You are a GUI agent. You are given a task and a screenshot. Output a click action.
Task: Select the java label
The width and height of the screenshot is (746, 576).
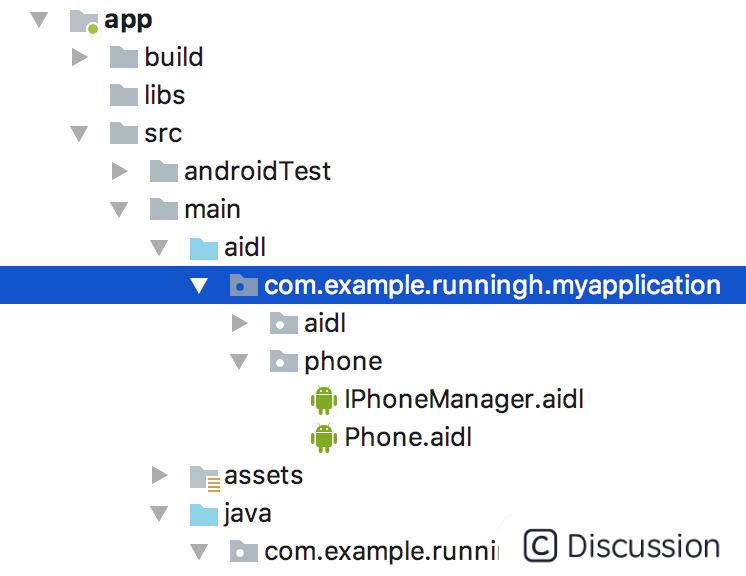click(247, 515)
